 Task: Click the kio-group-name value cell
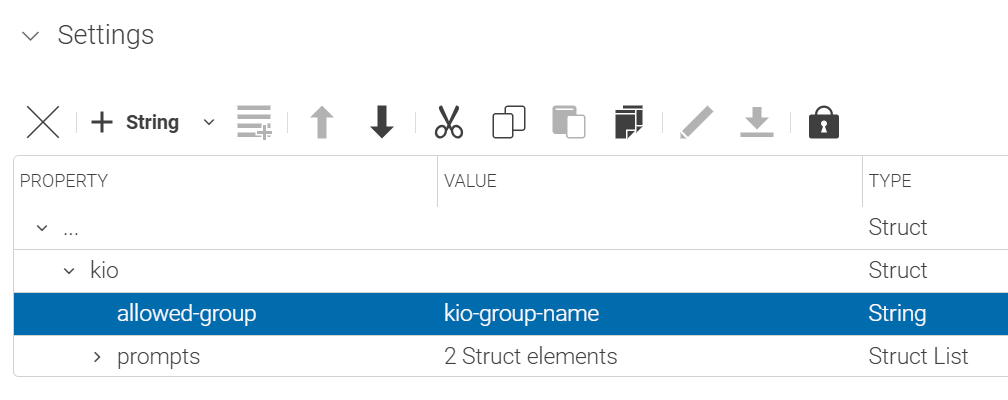pyautogui.click(x=521, y=314)
